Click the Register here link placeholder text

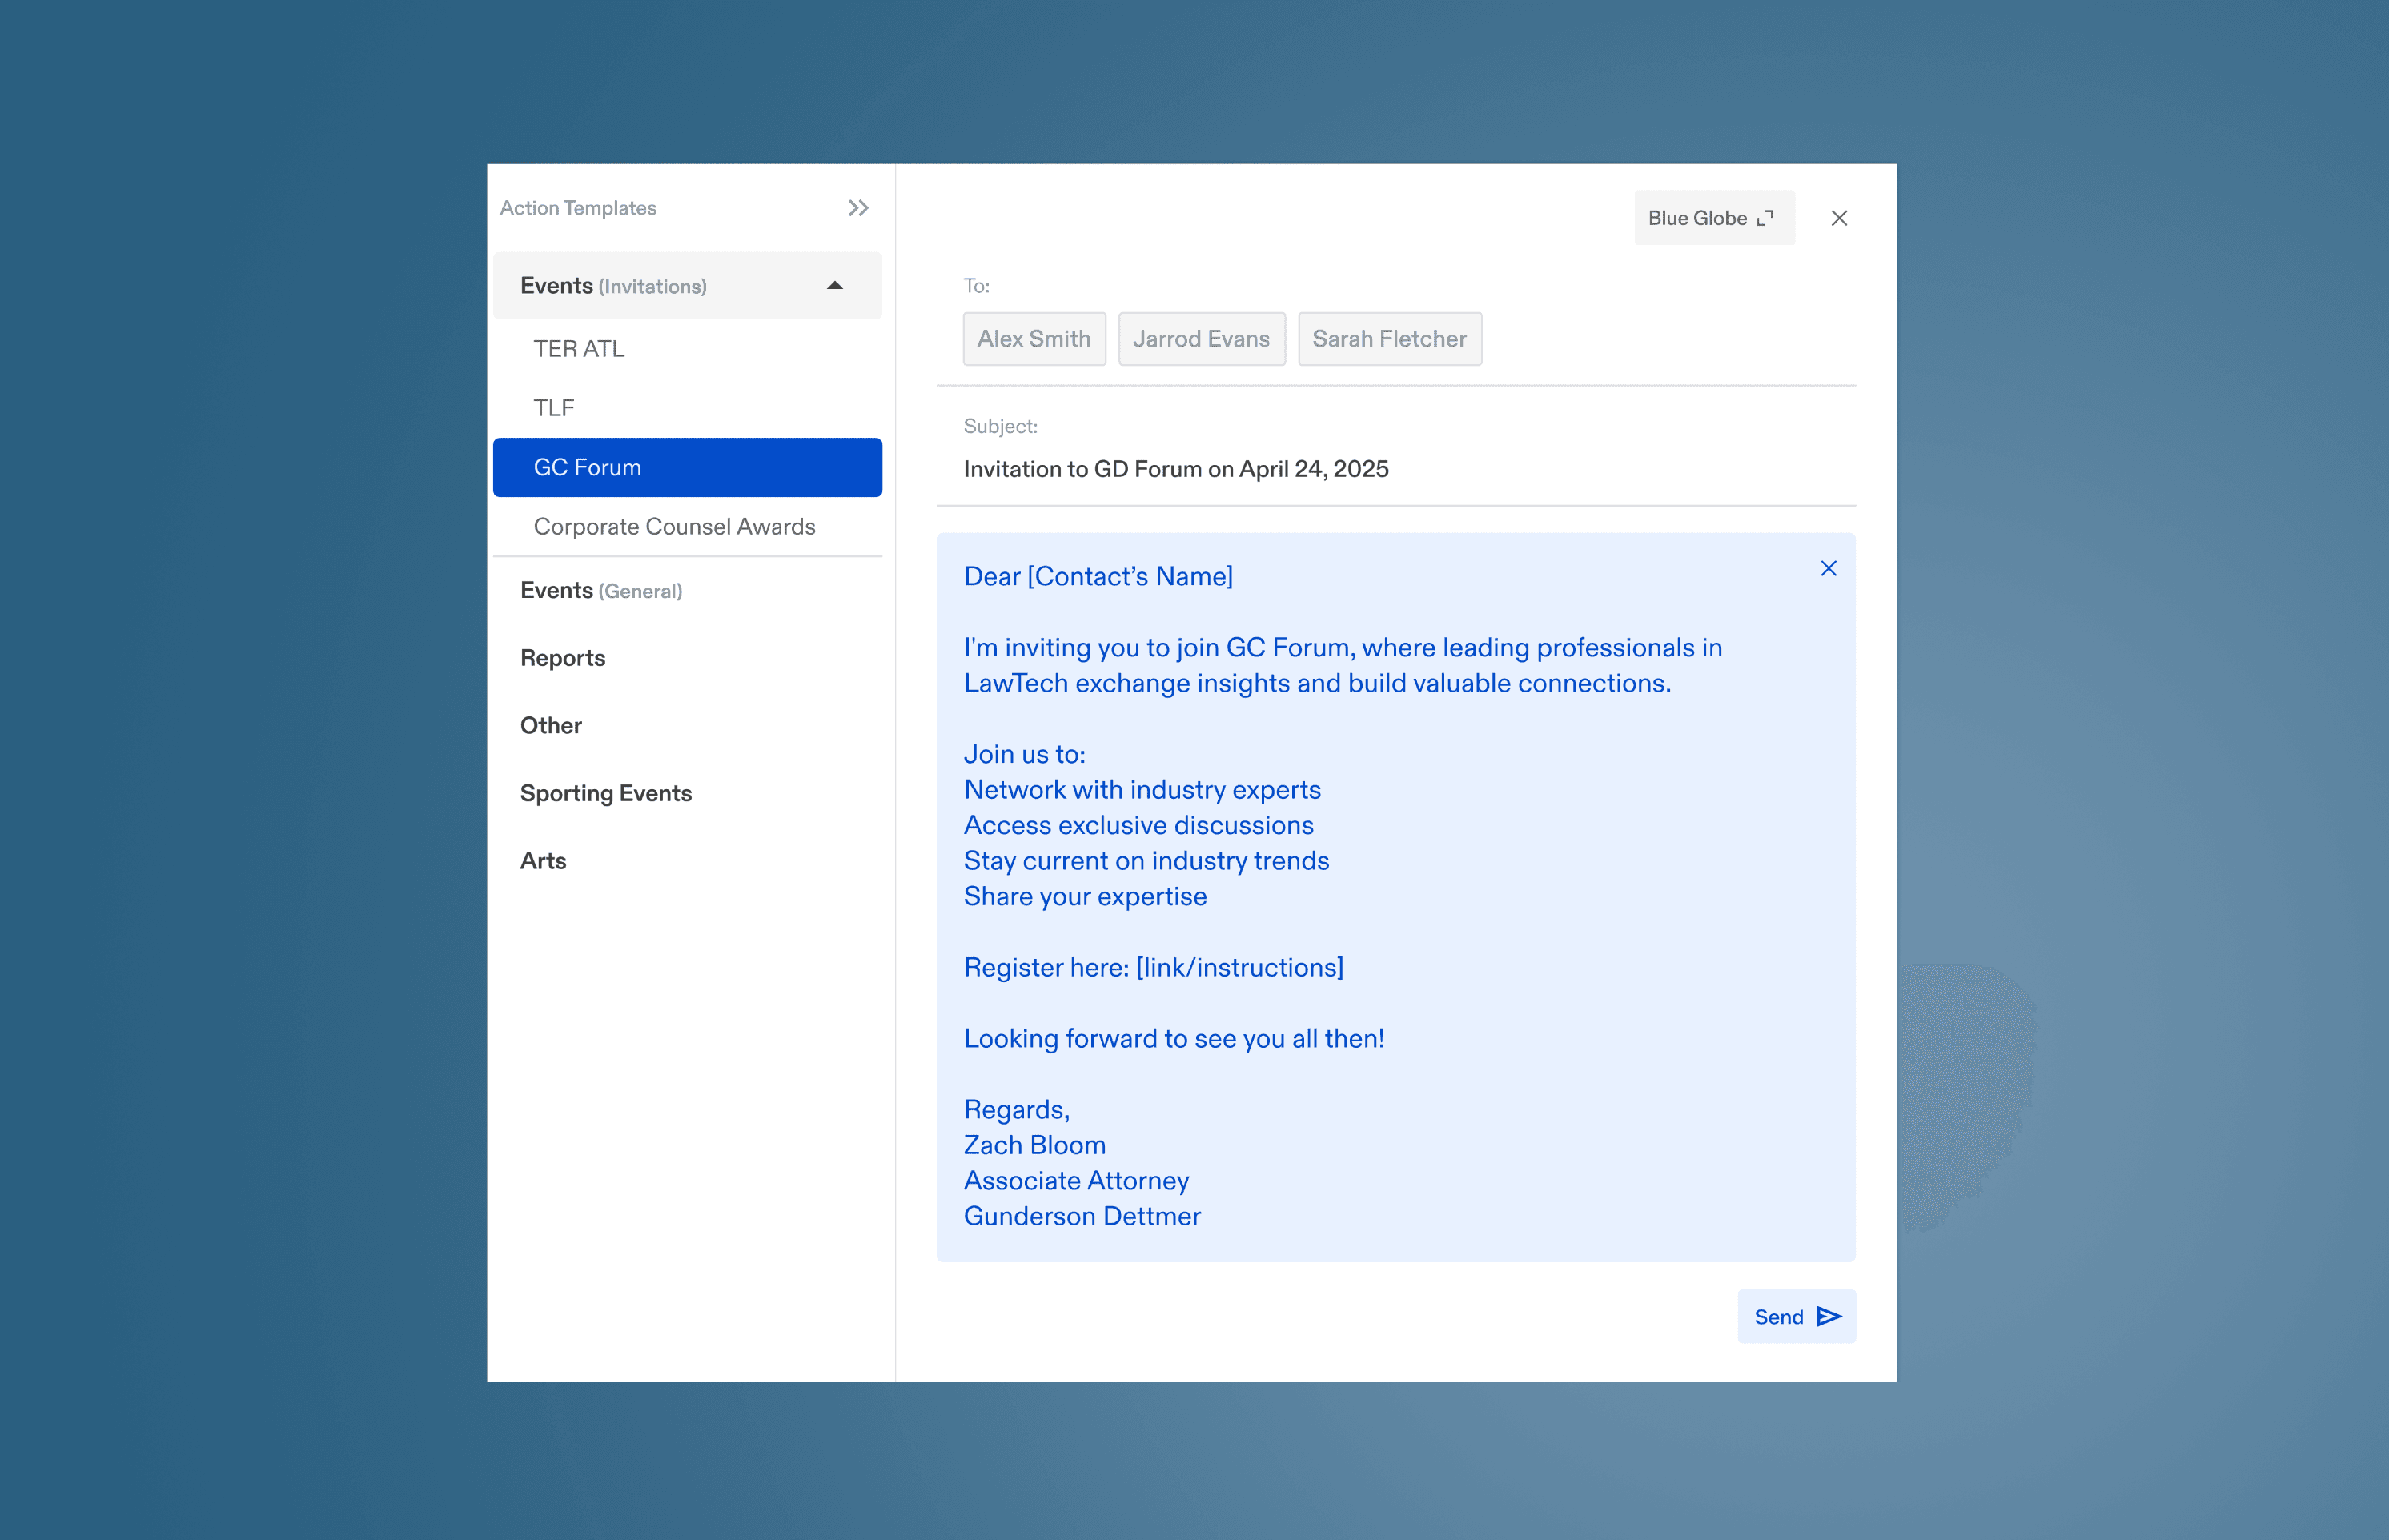pos(1239,967)
